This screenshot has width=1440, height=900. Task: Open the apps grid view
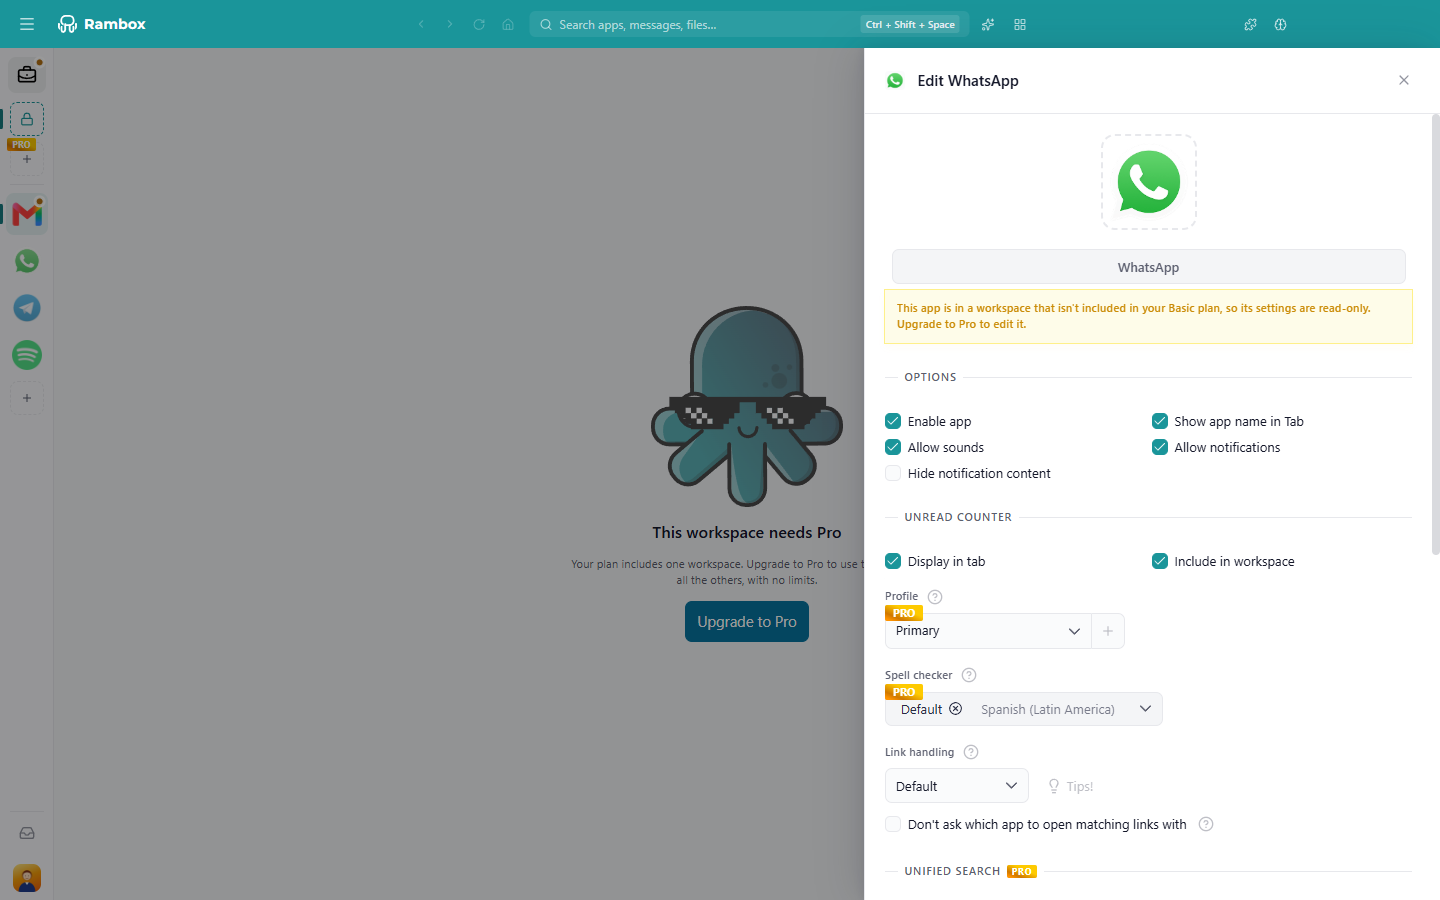[1020, 24]
